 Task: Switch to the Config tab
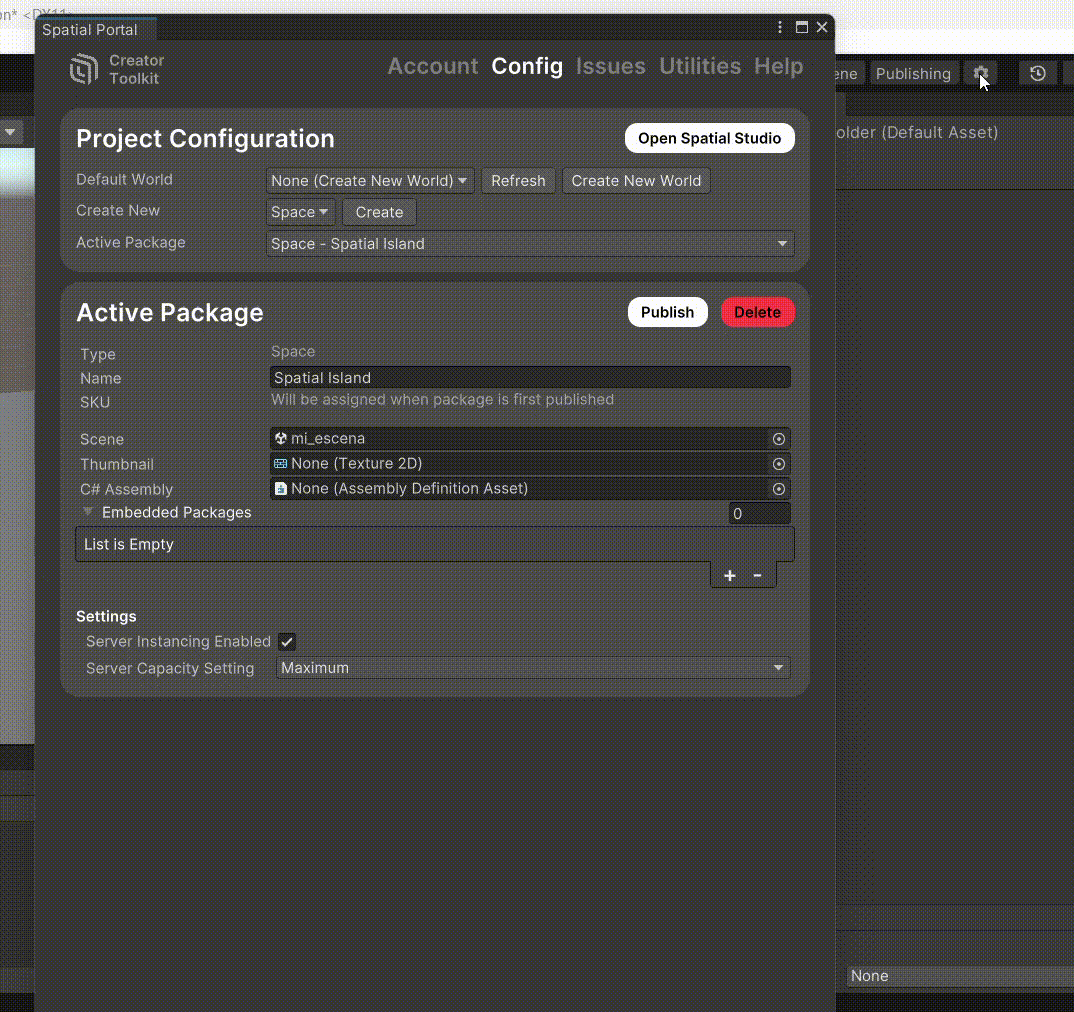(527, 66)
